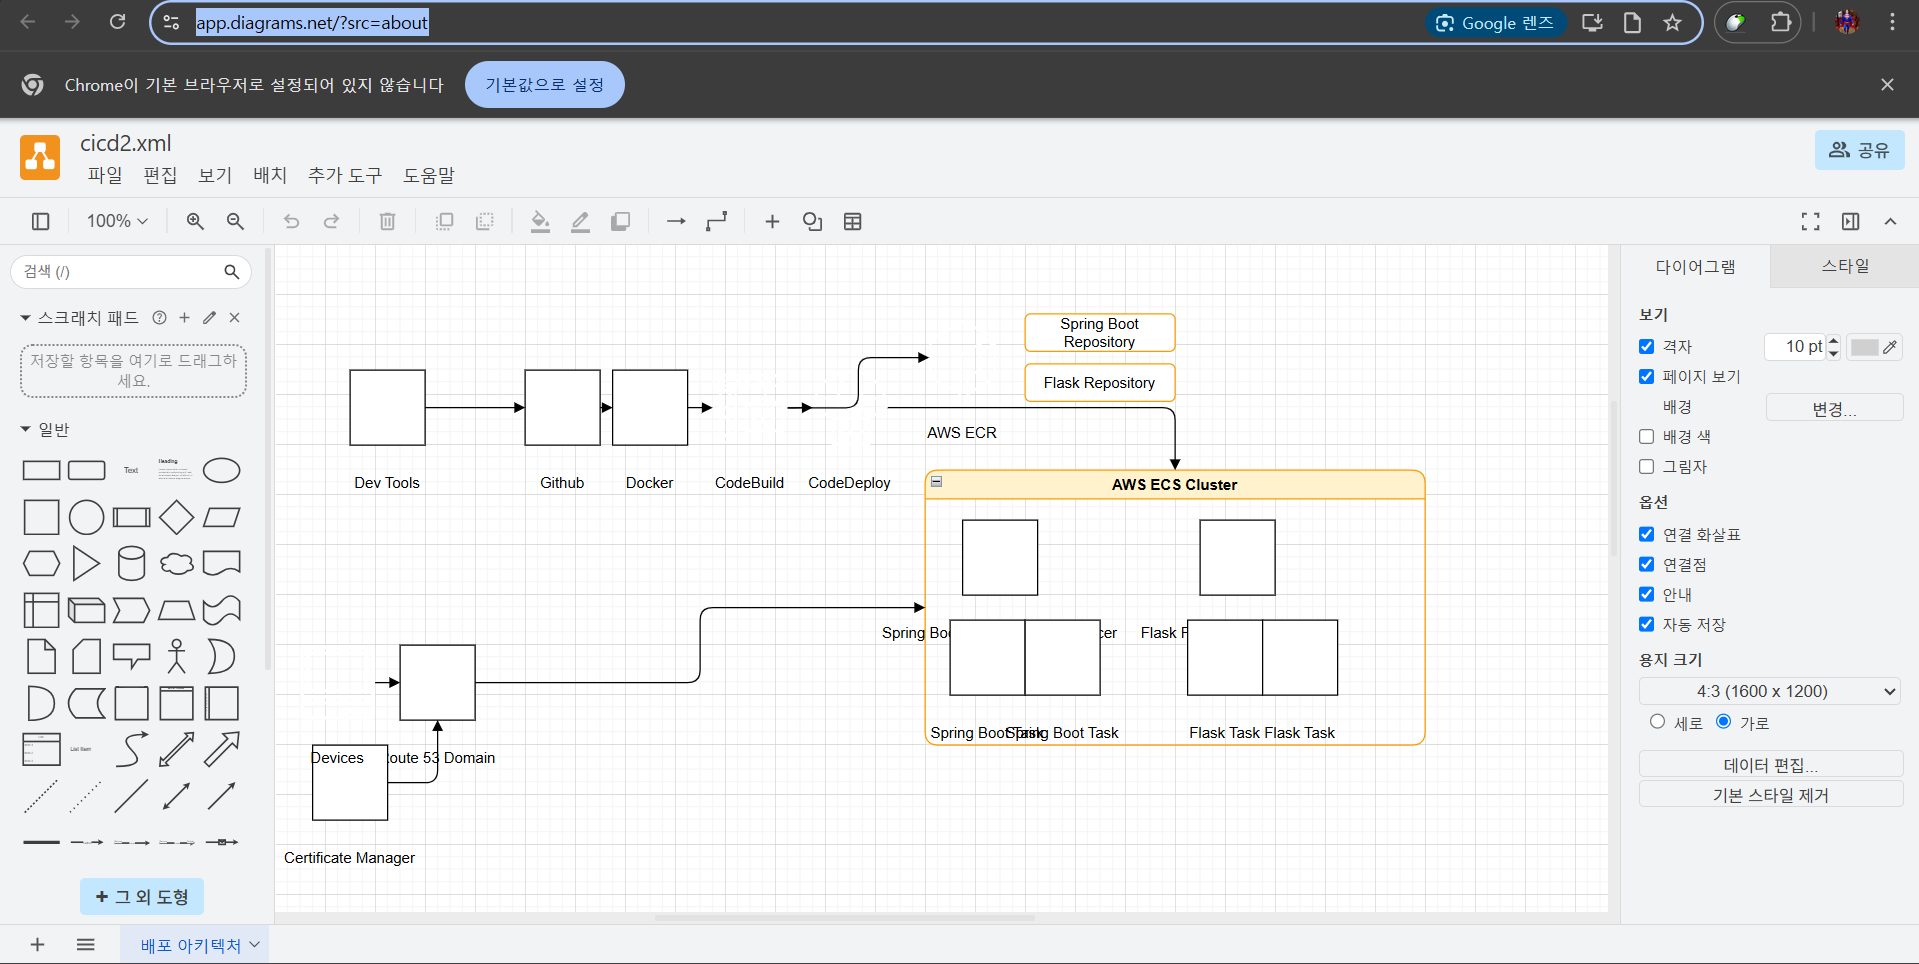The height and width of the screenshot is (964, 1919).
Task: Select the diamond shape in general palette
Action: (176, 517)
